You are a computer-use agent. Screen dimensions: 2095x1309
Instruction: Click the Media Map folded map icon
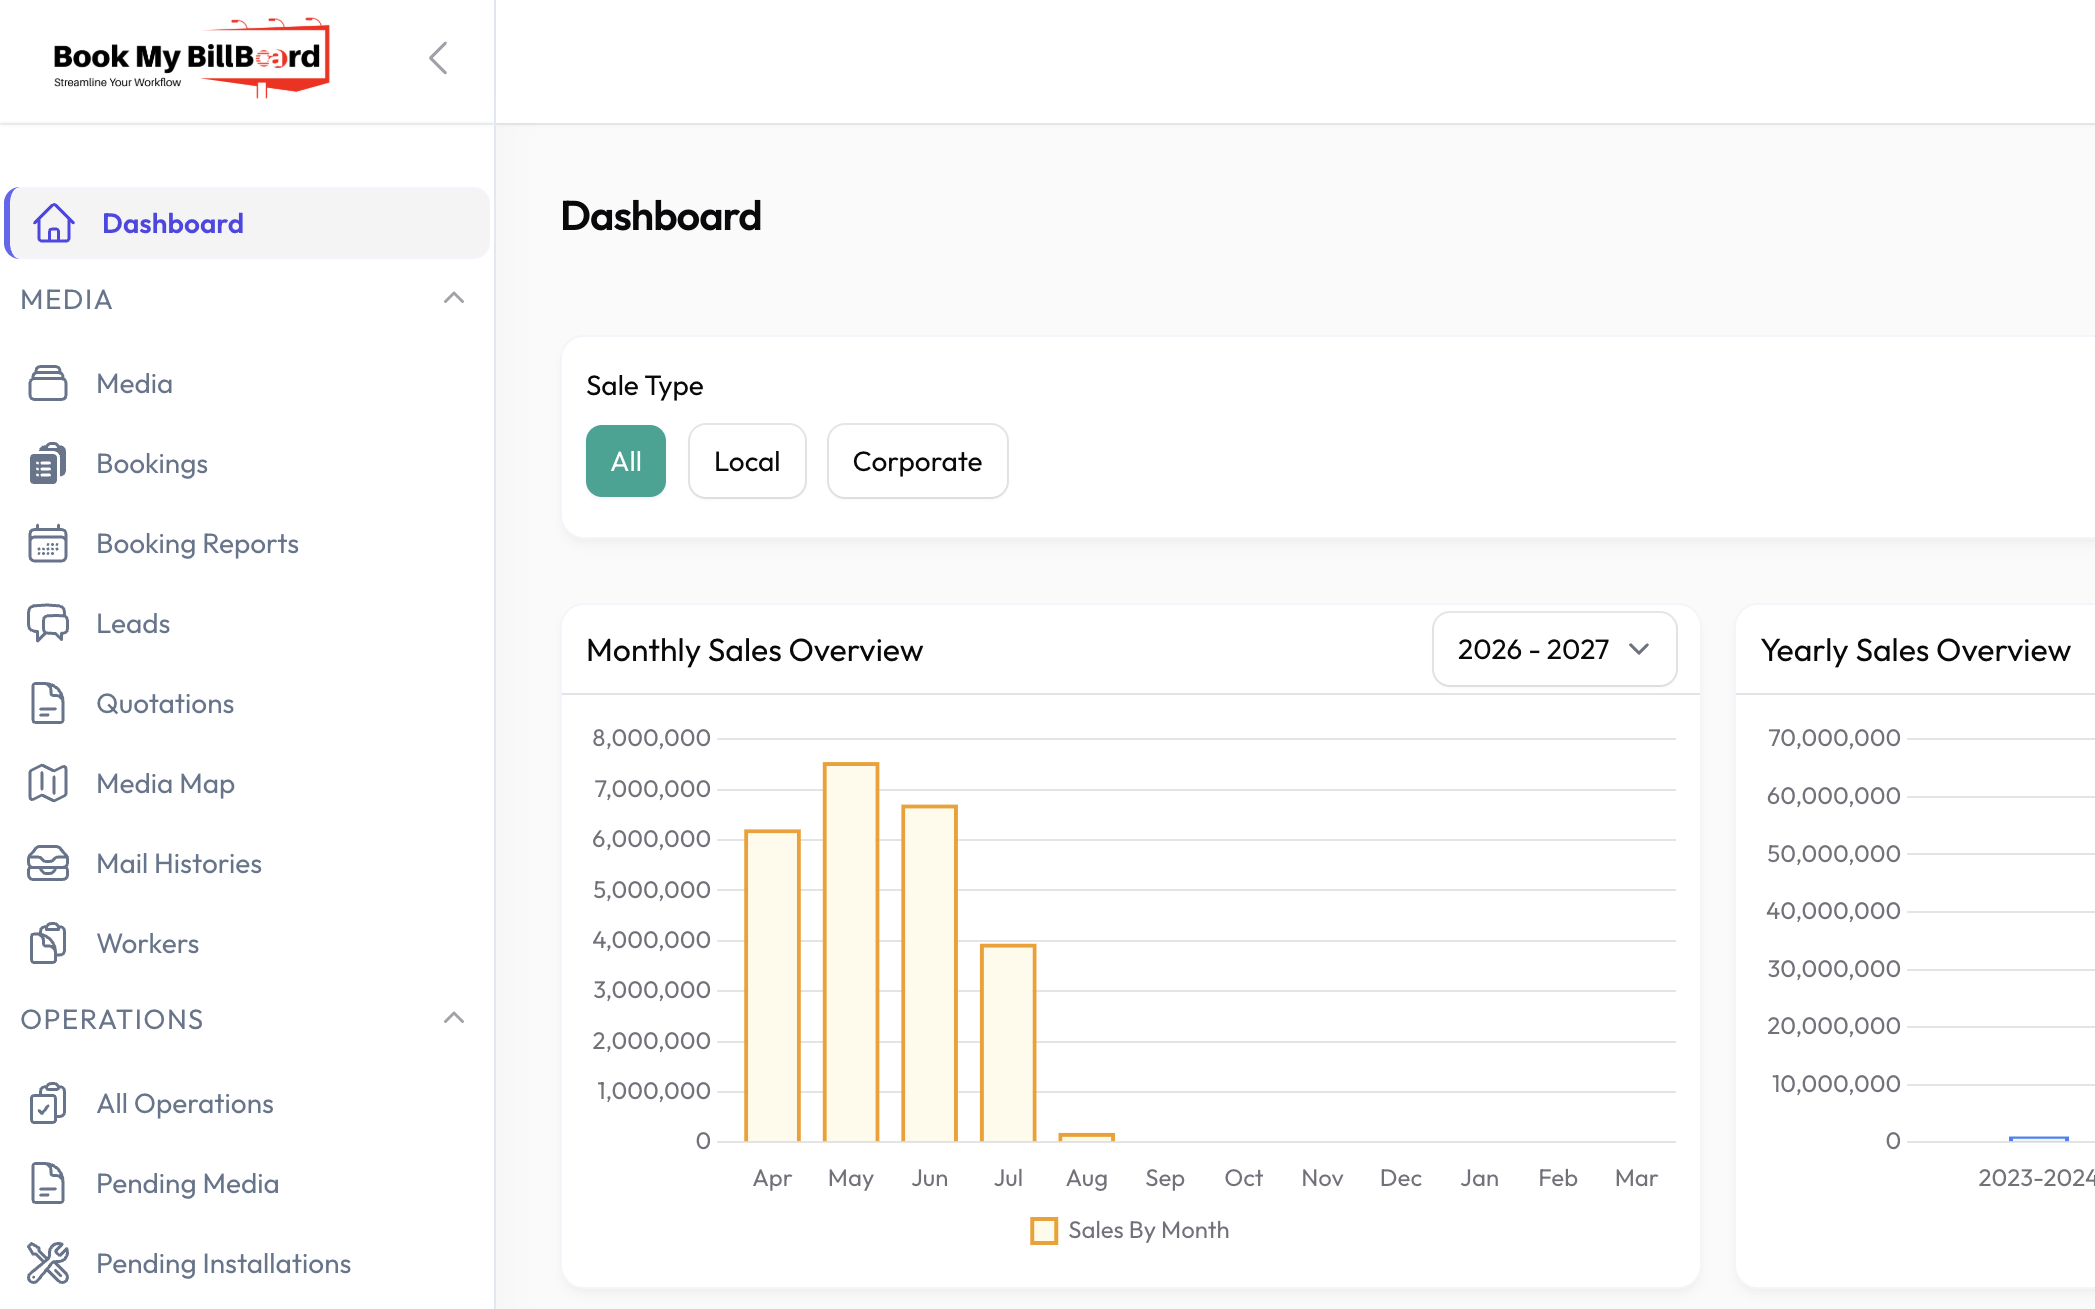coord(48,783)
